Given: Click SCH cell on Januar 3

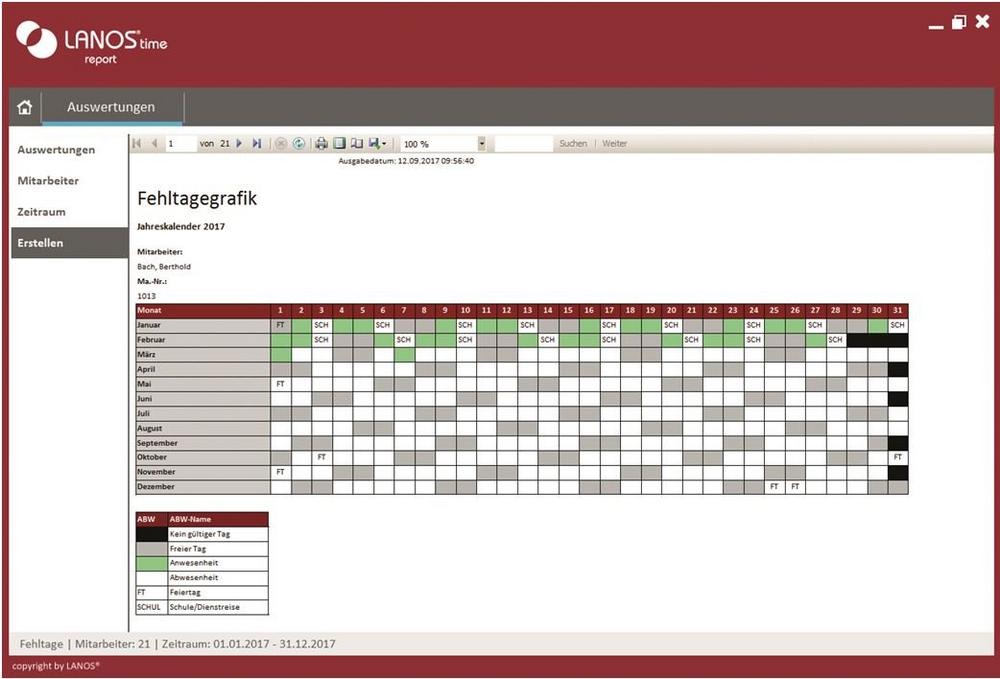Looking at the screenshot, I should click(321, 325).
